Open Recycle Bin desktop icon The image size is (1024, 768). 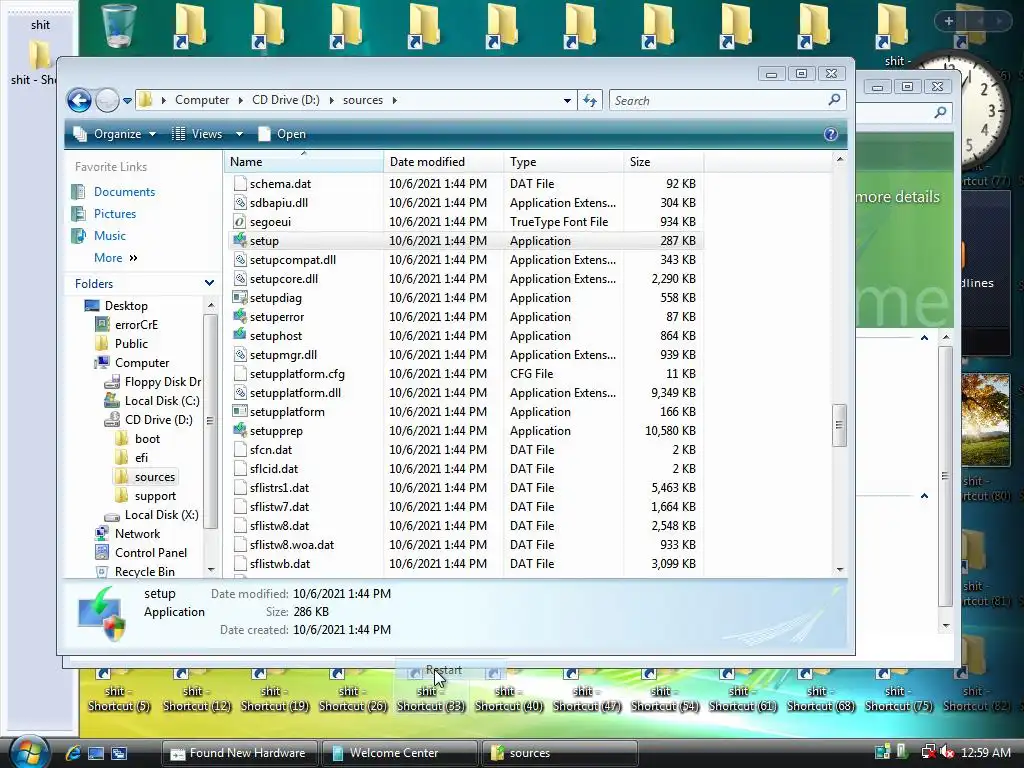tap(119, 26)
